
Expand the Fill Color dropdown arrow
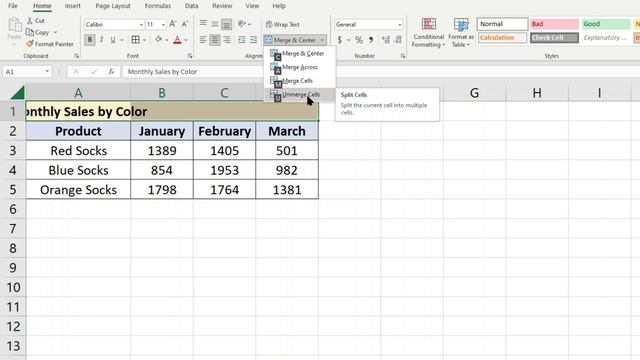[x=167, y=40]
